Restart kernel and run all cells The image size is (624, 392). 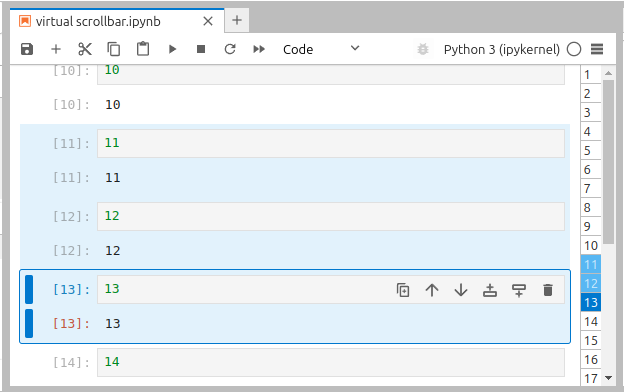259,49
